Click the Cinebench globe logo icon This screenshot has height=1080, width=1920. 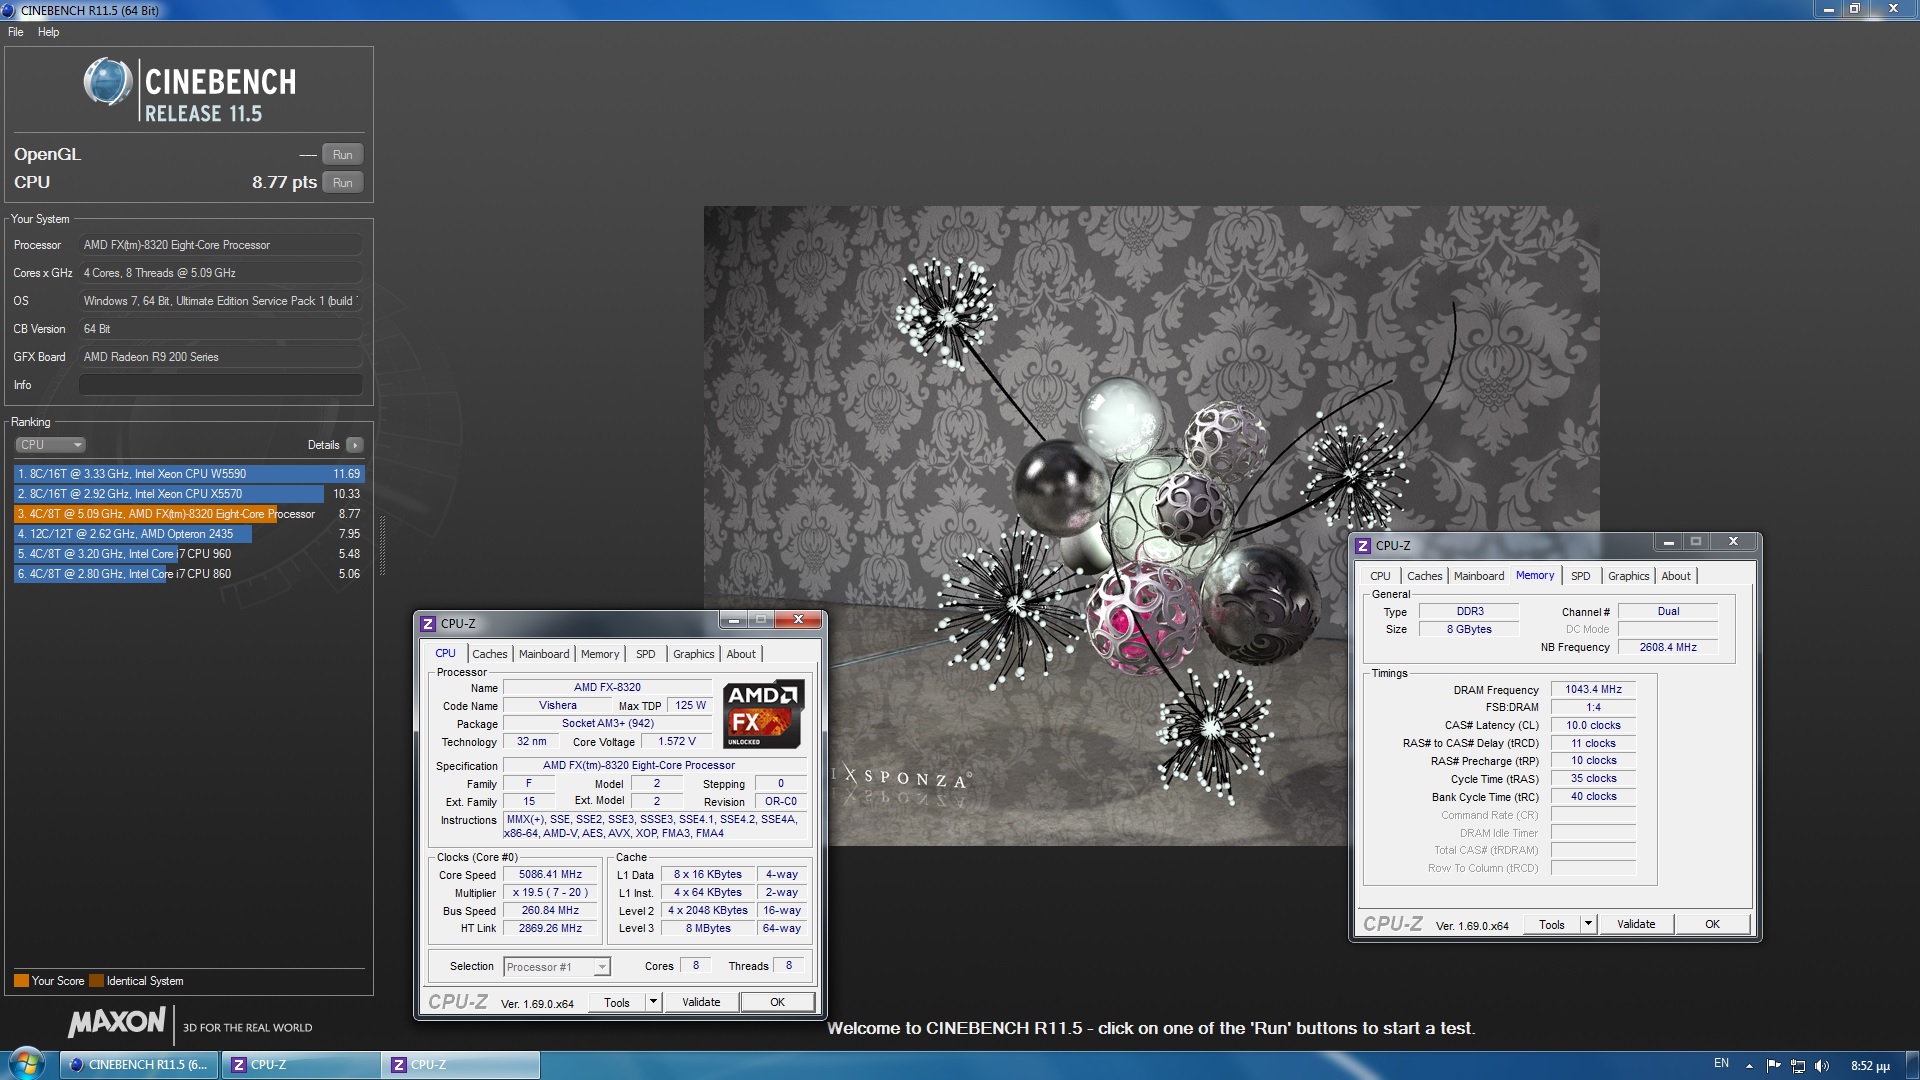coord(107,82)
